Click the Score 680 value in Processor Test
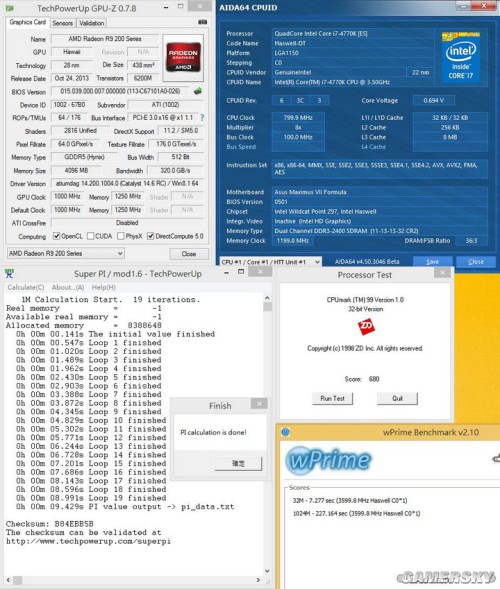This screenshot has width=500, height=589. pyautogui.click(x=374, y=379)
